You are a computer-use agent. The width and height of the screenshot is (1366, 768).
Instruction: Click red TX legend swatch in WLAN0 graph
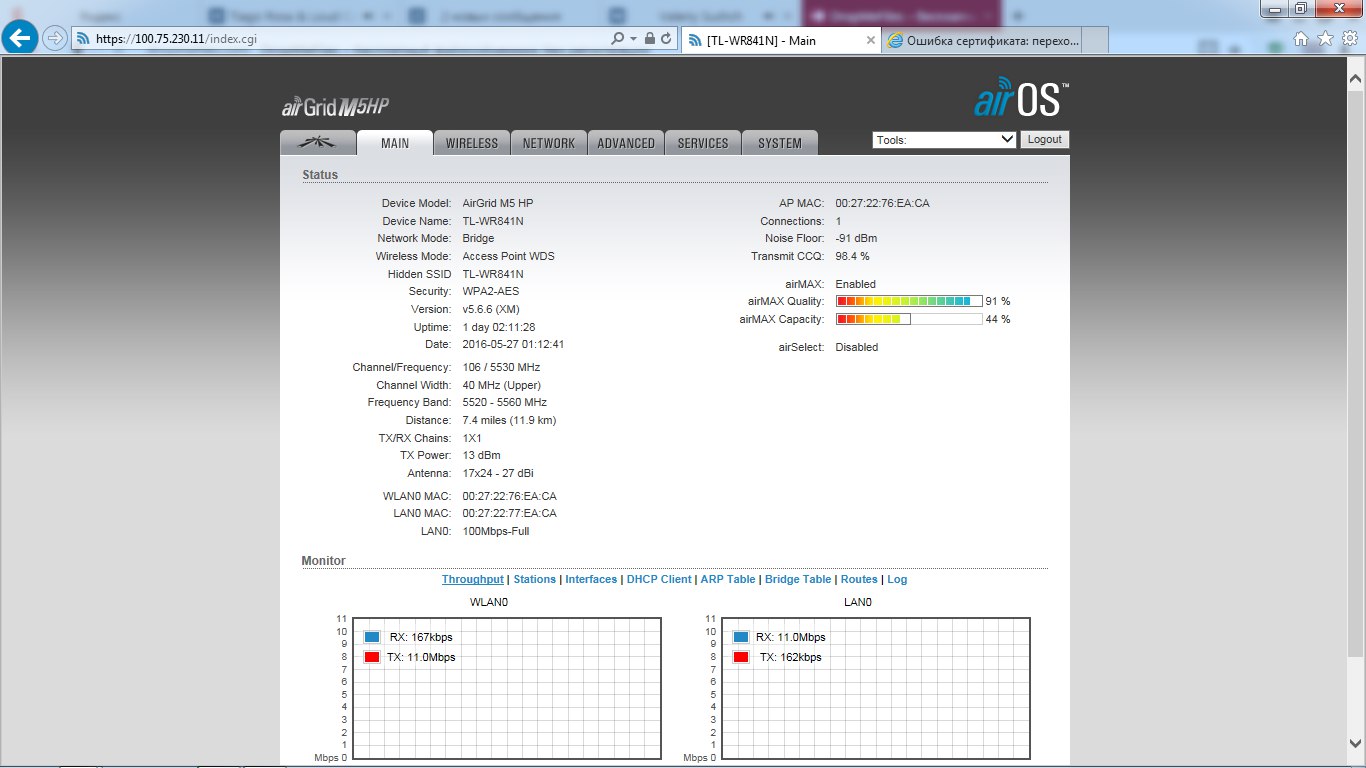coord(372,657)
